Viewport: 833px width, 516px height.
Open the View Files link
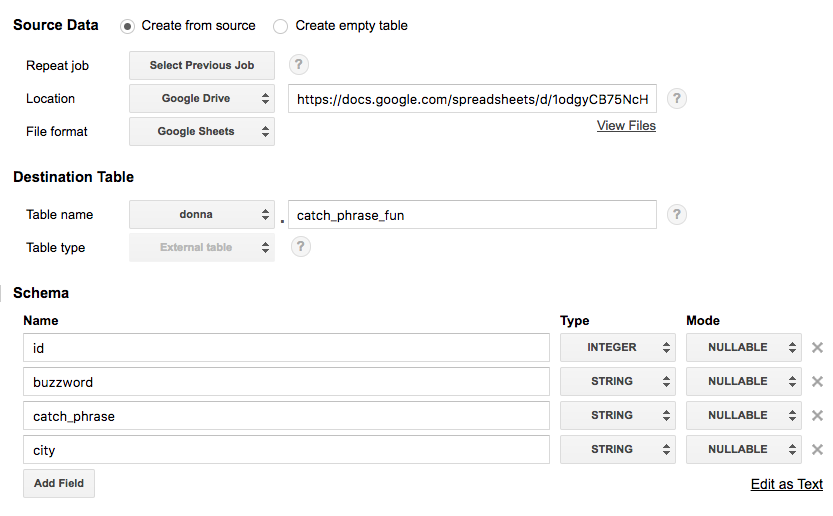626,126
